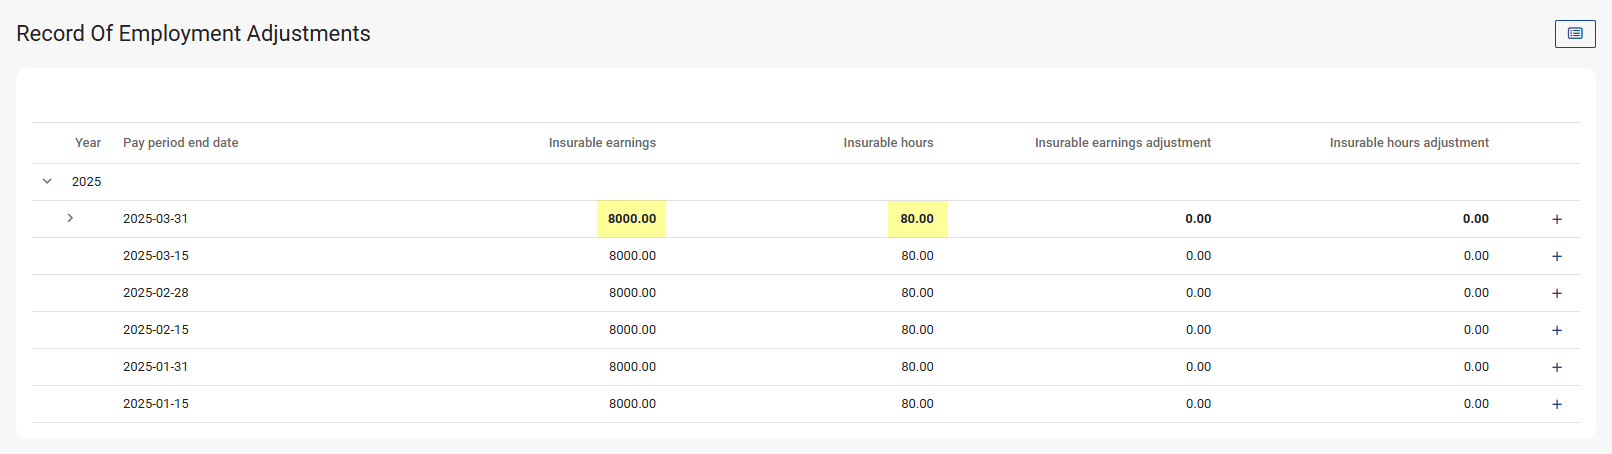Click Insurable hours adjustment column header
Screen dimensions: 1612x454
[x=1408, y=143]
